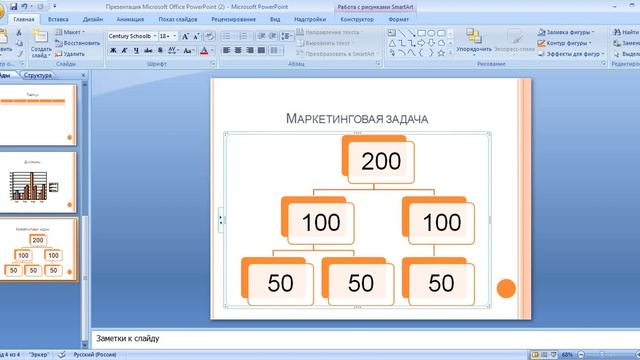Viewport: 640px width, 360px height.
Task: Open the font size 18 dropdown
Action: (x=175, y=36)
